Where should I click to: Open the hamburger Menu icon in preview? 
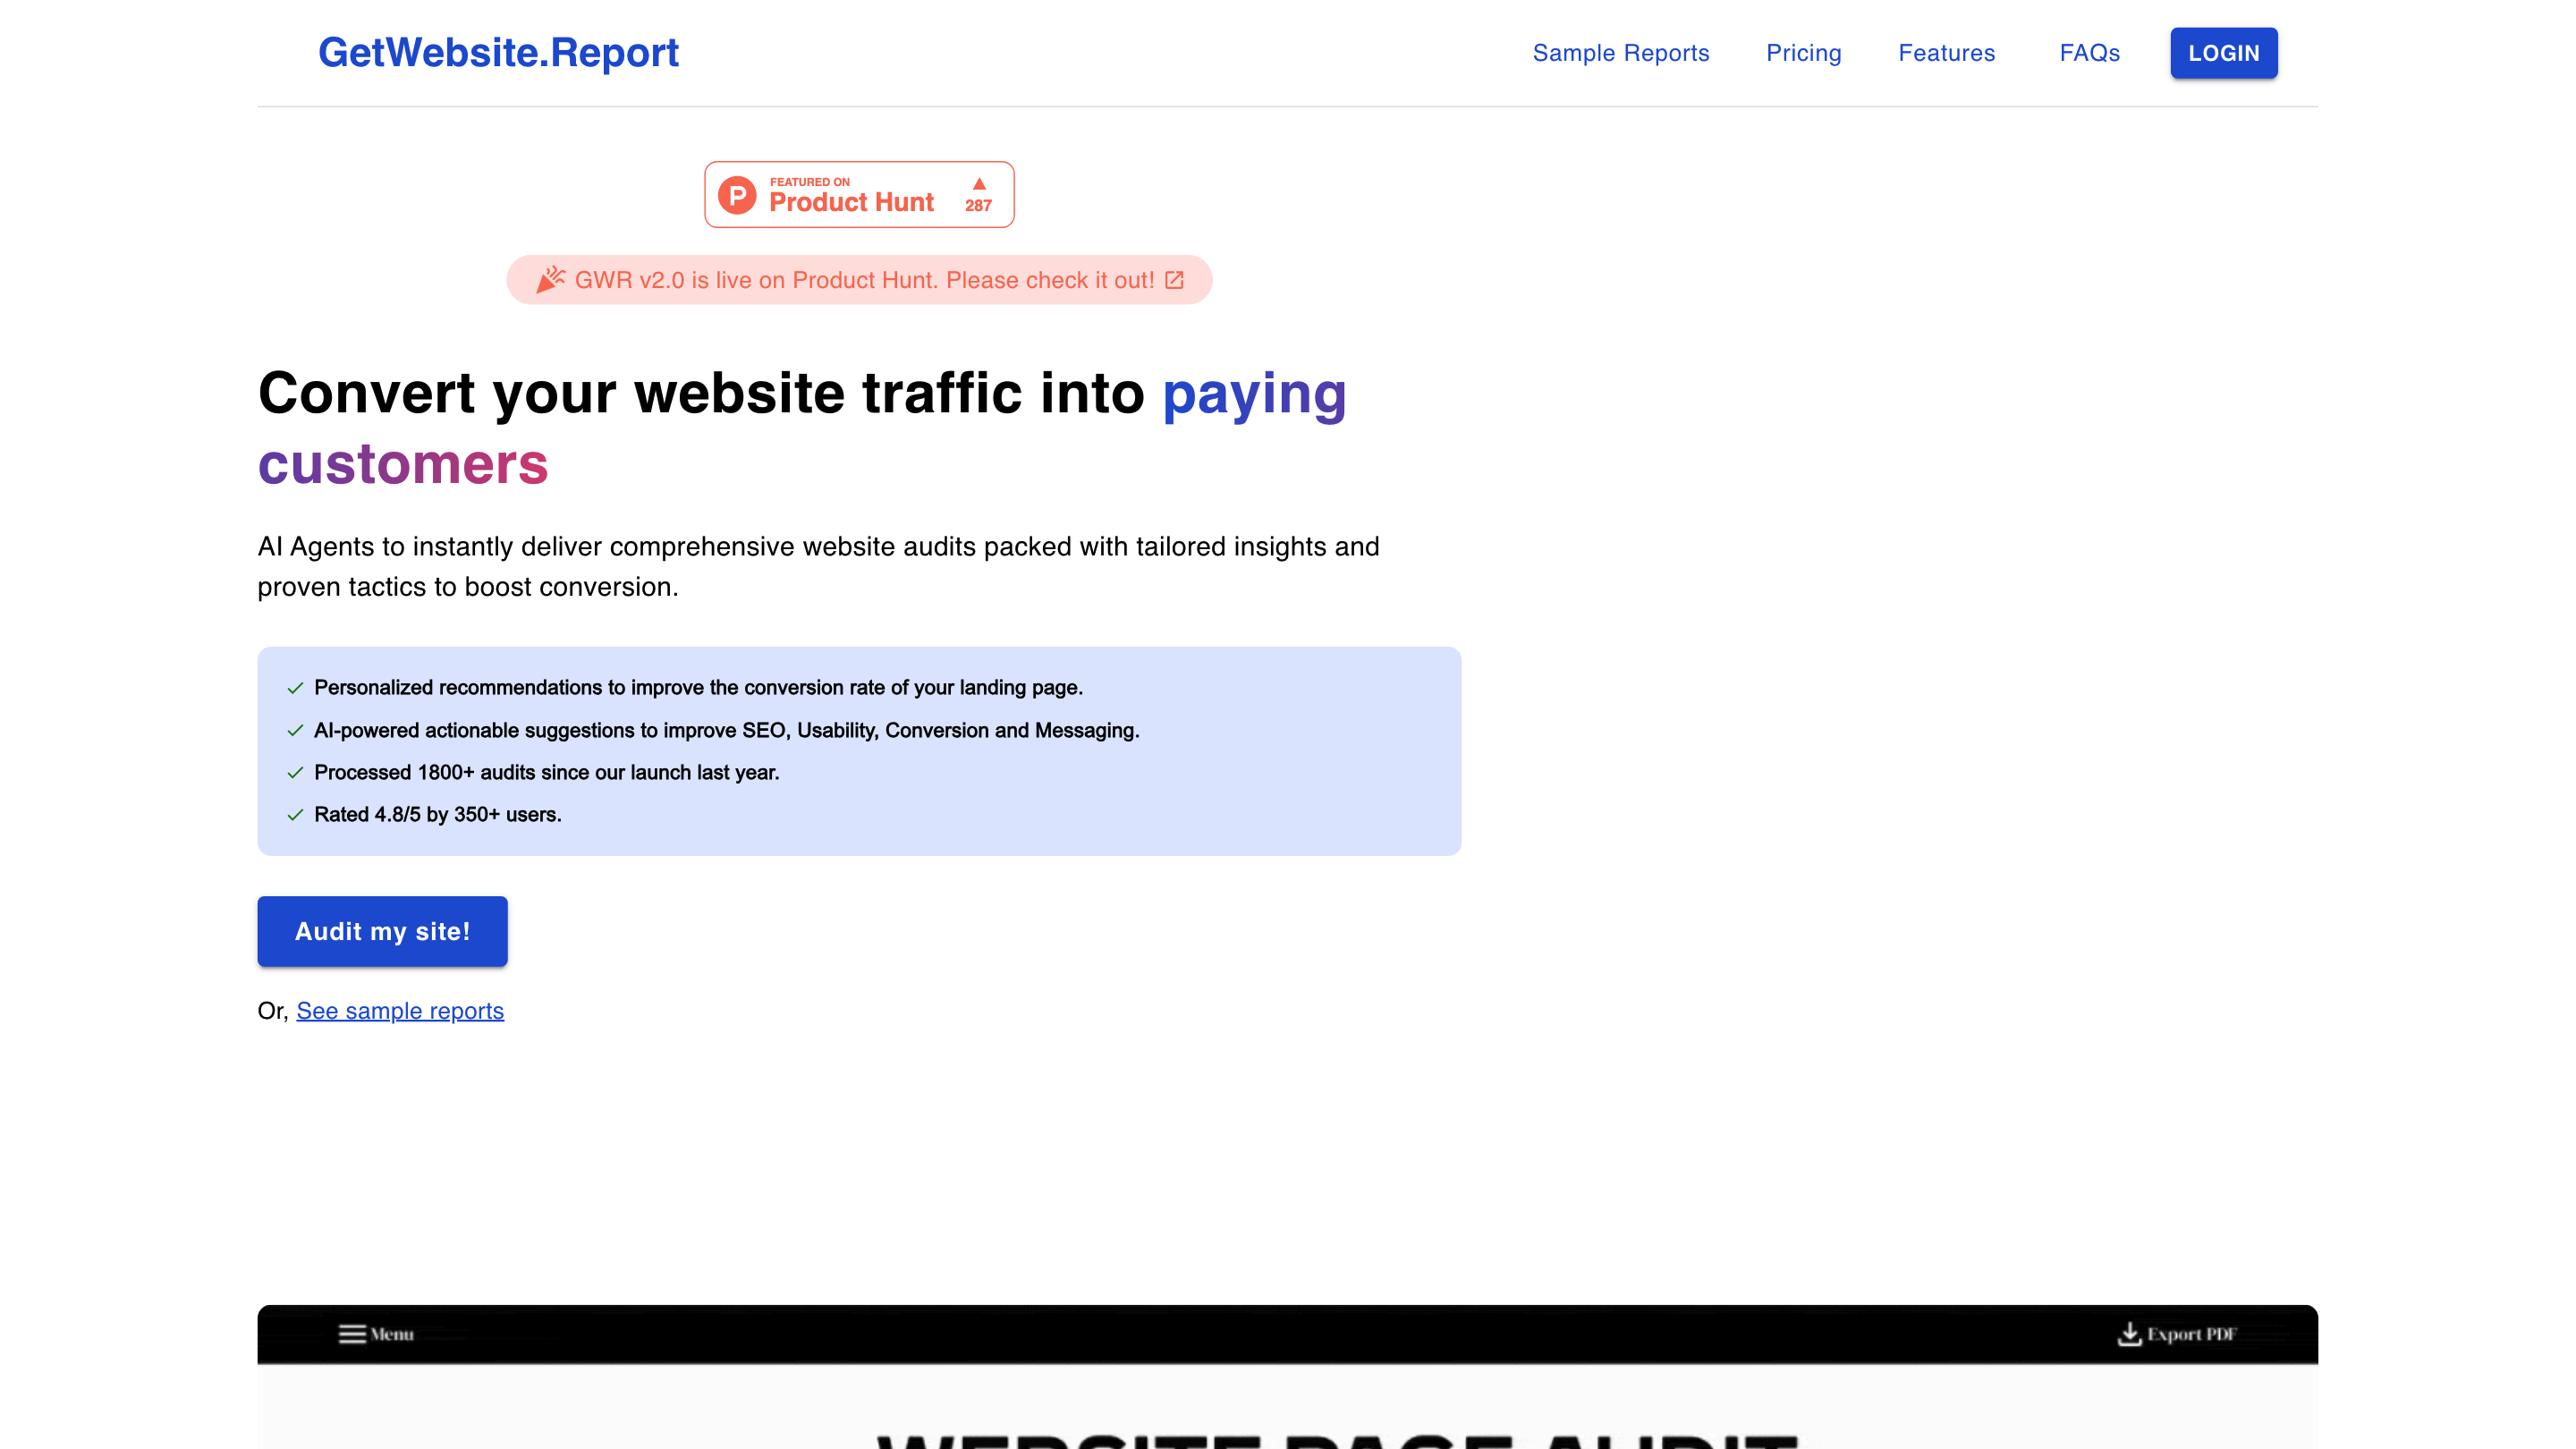(352, 1334)
